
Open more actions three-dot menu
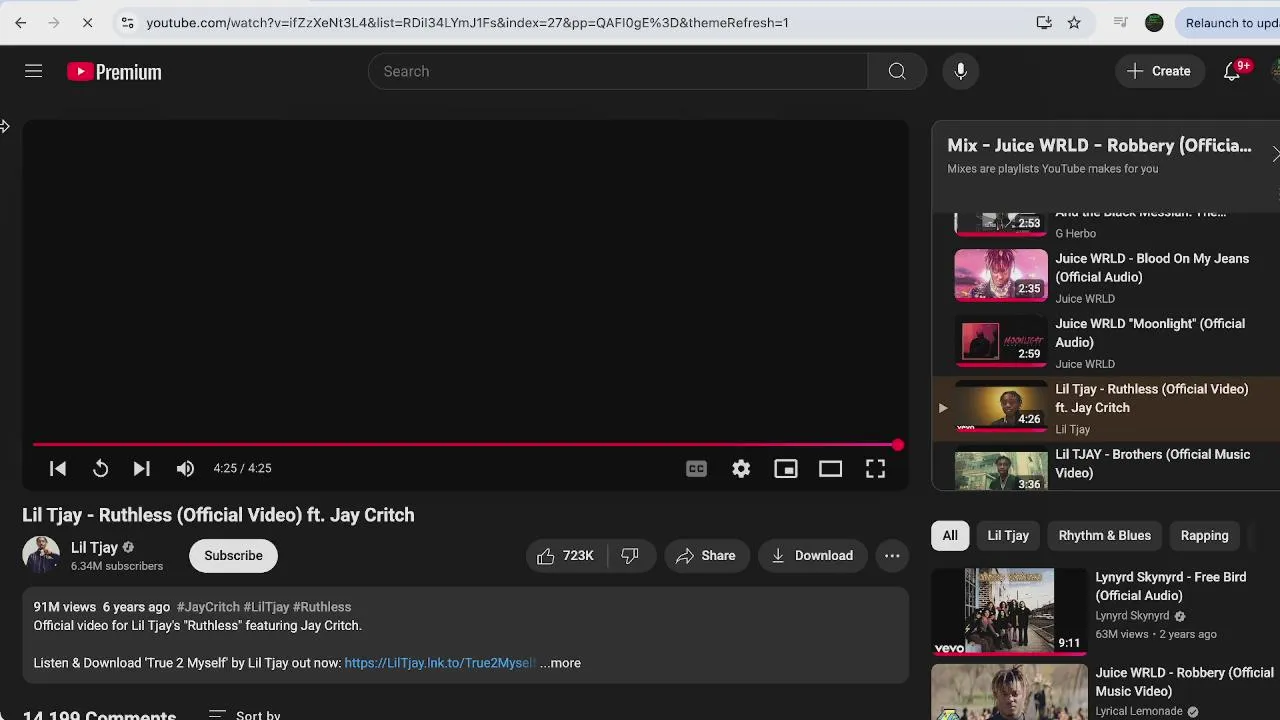(892, 555)
